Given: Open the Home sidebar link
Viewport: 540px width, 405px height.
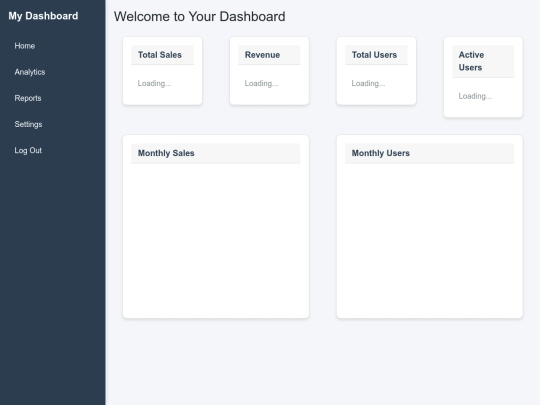Looking at the screenshot, I should click(25, 46).
